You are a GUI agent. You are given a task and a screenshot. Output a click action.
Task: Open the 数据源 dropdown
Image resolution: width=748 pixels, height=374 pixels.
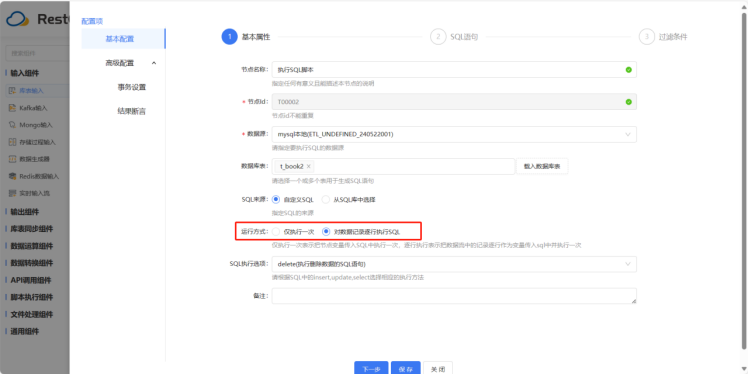click(x=454, y=135)
